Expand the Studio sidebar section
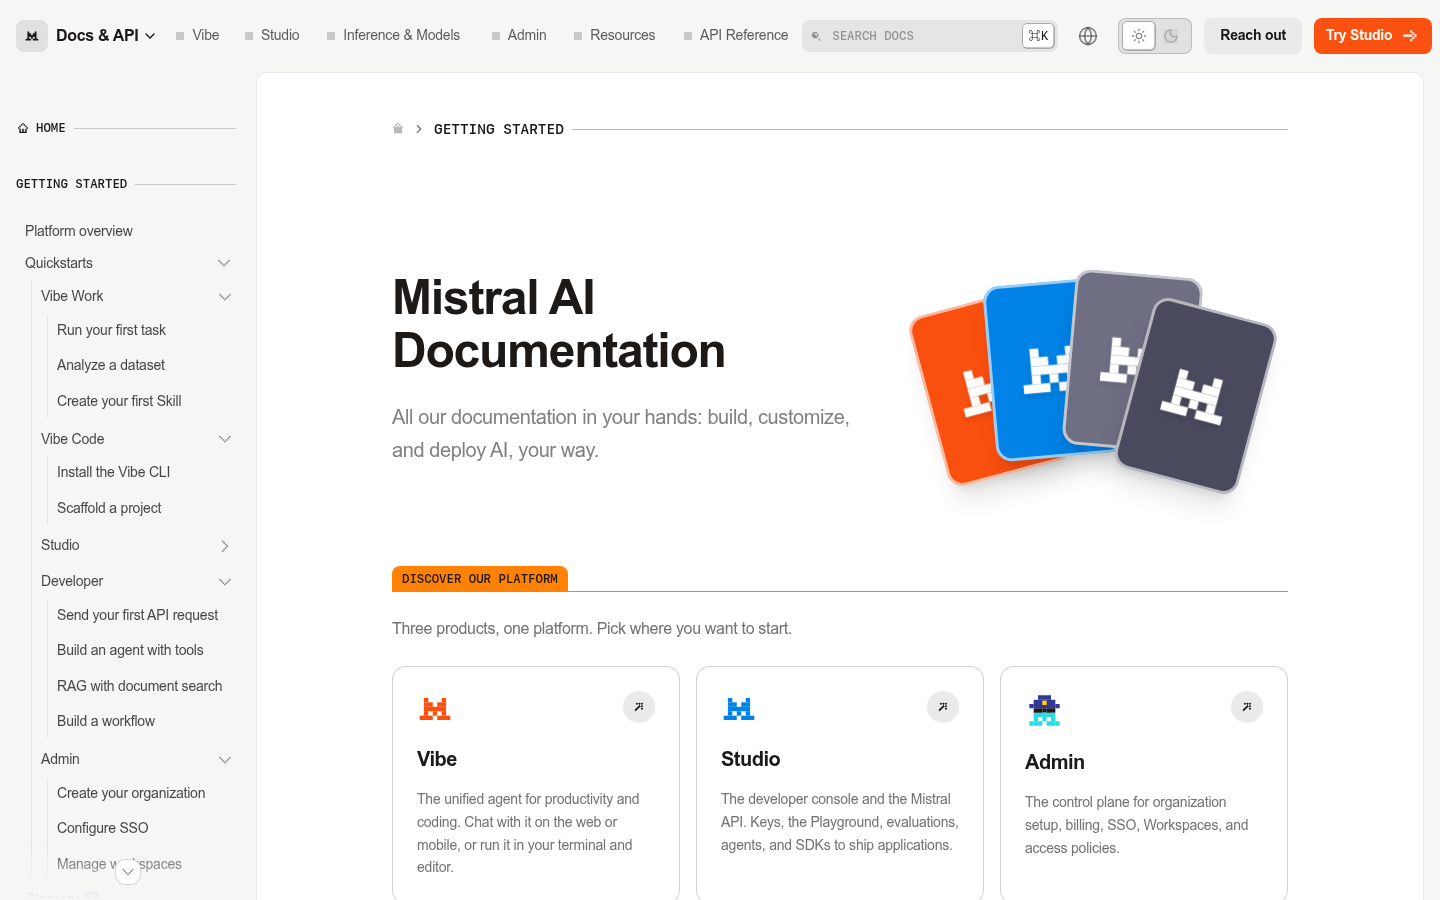 coord(225,546)
